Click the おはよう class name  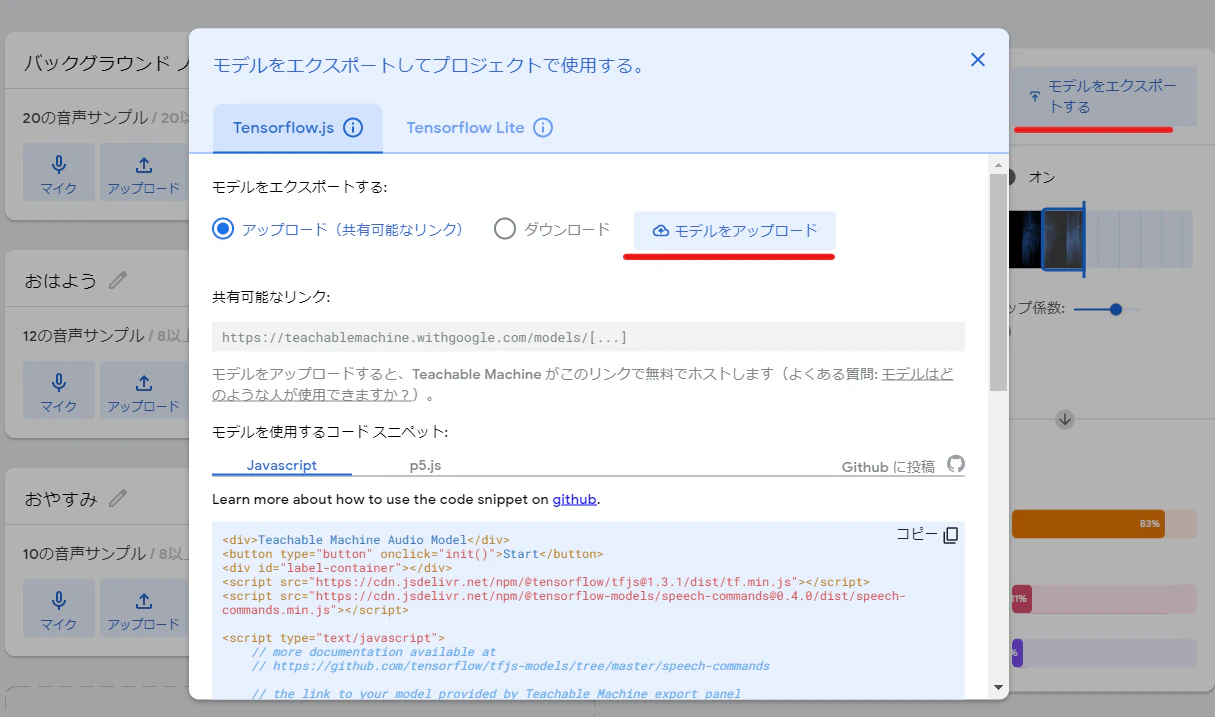click(x=60, y=281)
